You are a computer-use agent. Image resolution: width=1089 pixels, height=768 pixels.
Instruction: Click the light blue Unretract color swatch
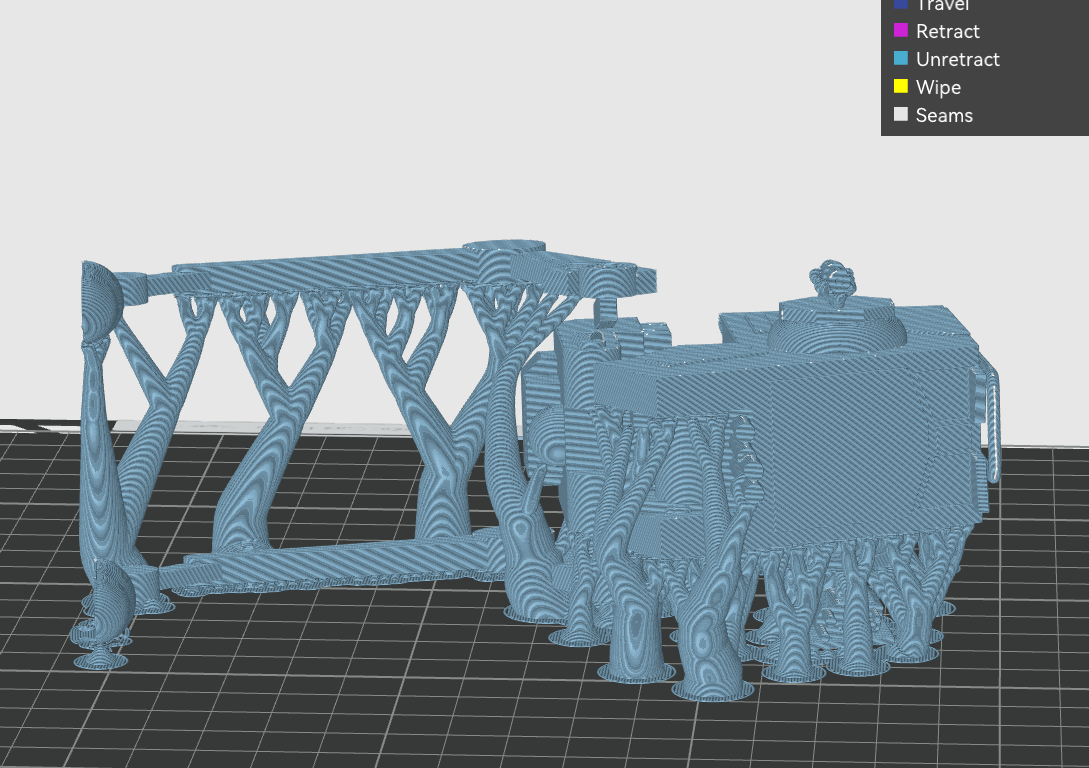tap(901, 58)
